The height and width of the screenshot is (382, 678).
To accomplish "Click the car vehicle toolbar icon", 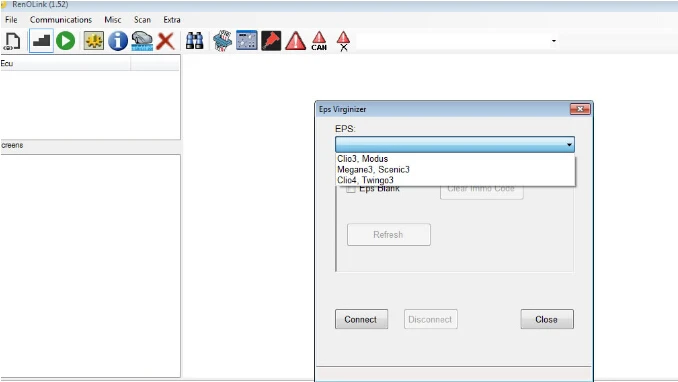I will [142, 41].
